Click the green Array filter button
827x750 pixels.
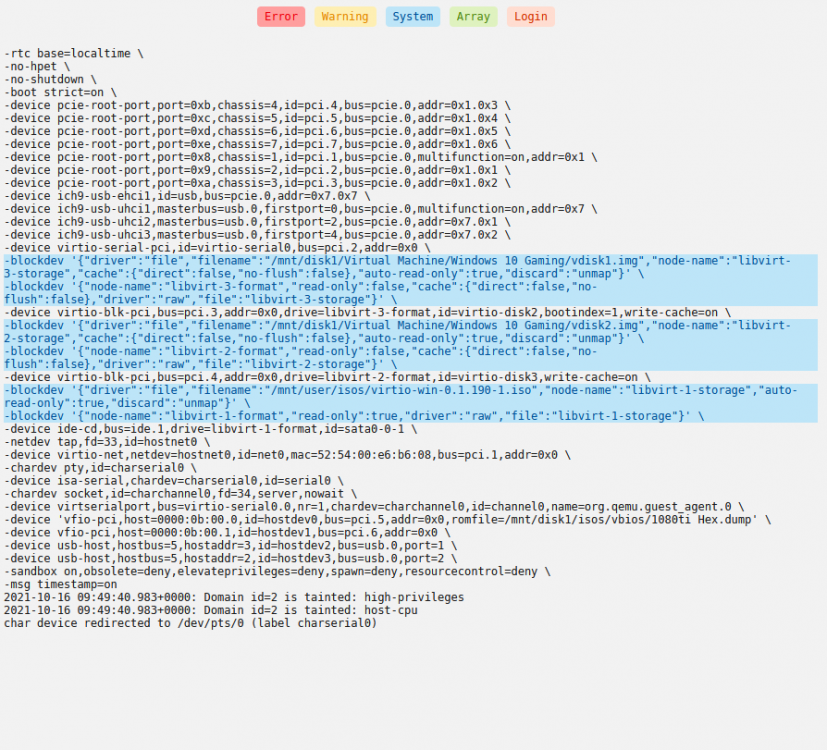tap(473, 17)
